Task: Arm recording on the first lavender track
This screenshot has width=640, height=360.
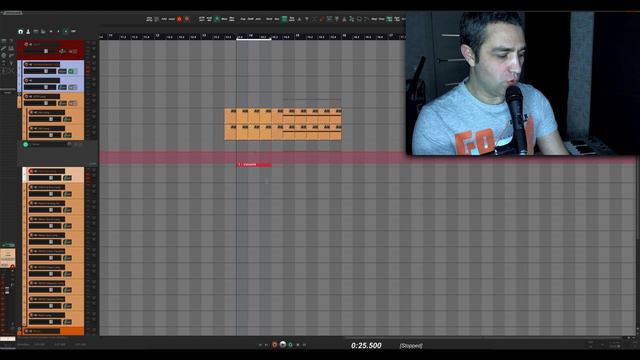Action: (27, 64)
